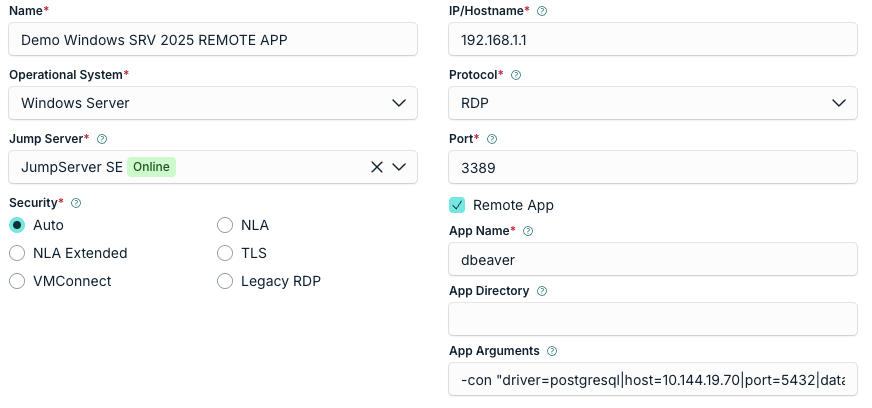
Task: Click the Port field showing 3389
Action: pos(653,167)
